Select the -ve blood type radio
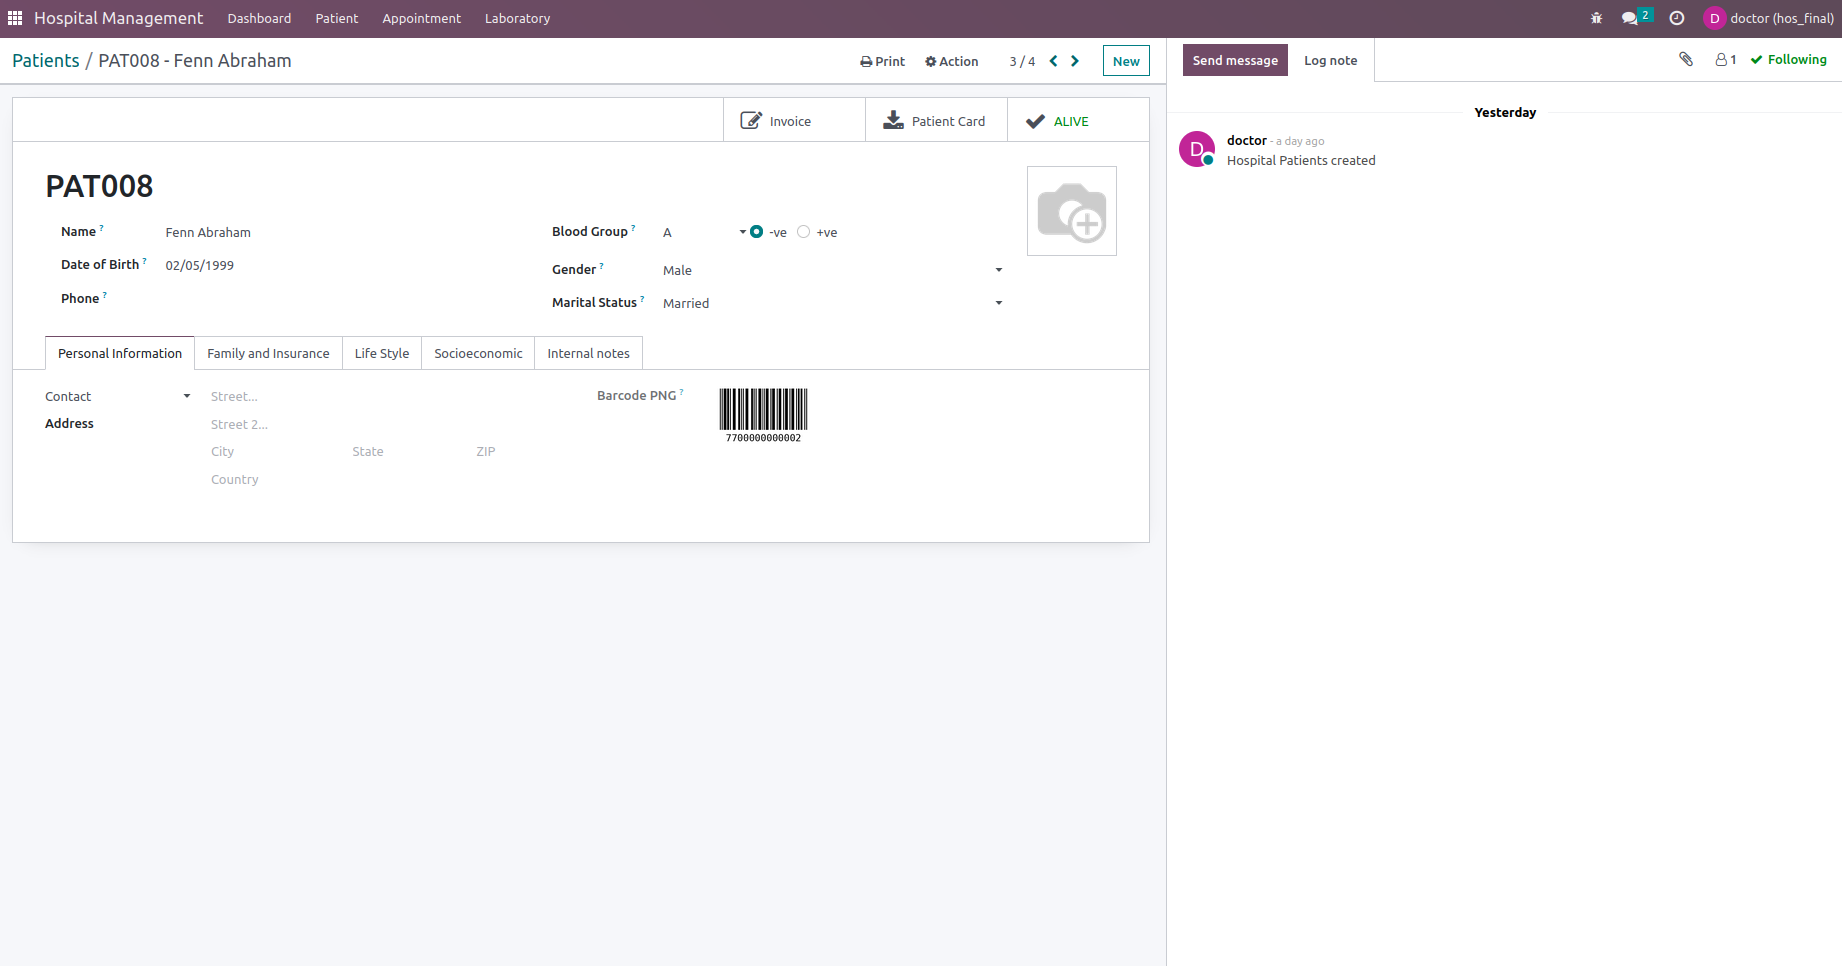The height and width of the screenshot is (966, 1842). (757, 232)
